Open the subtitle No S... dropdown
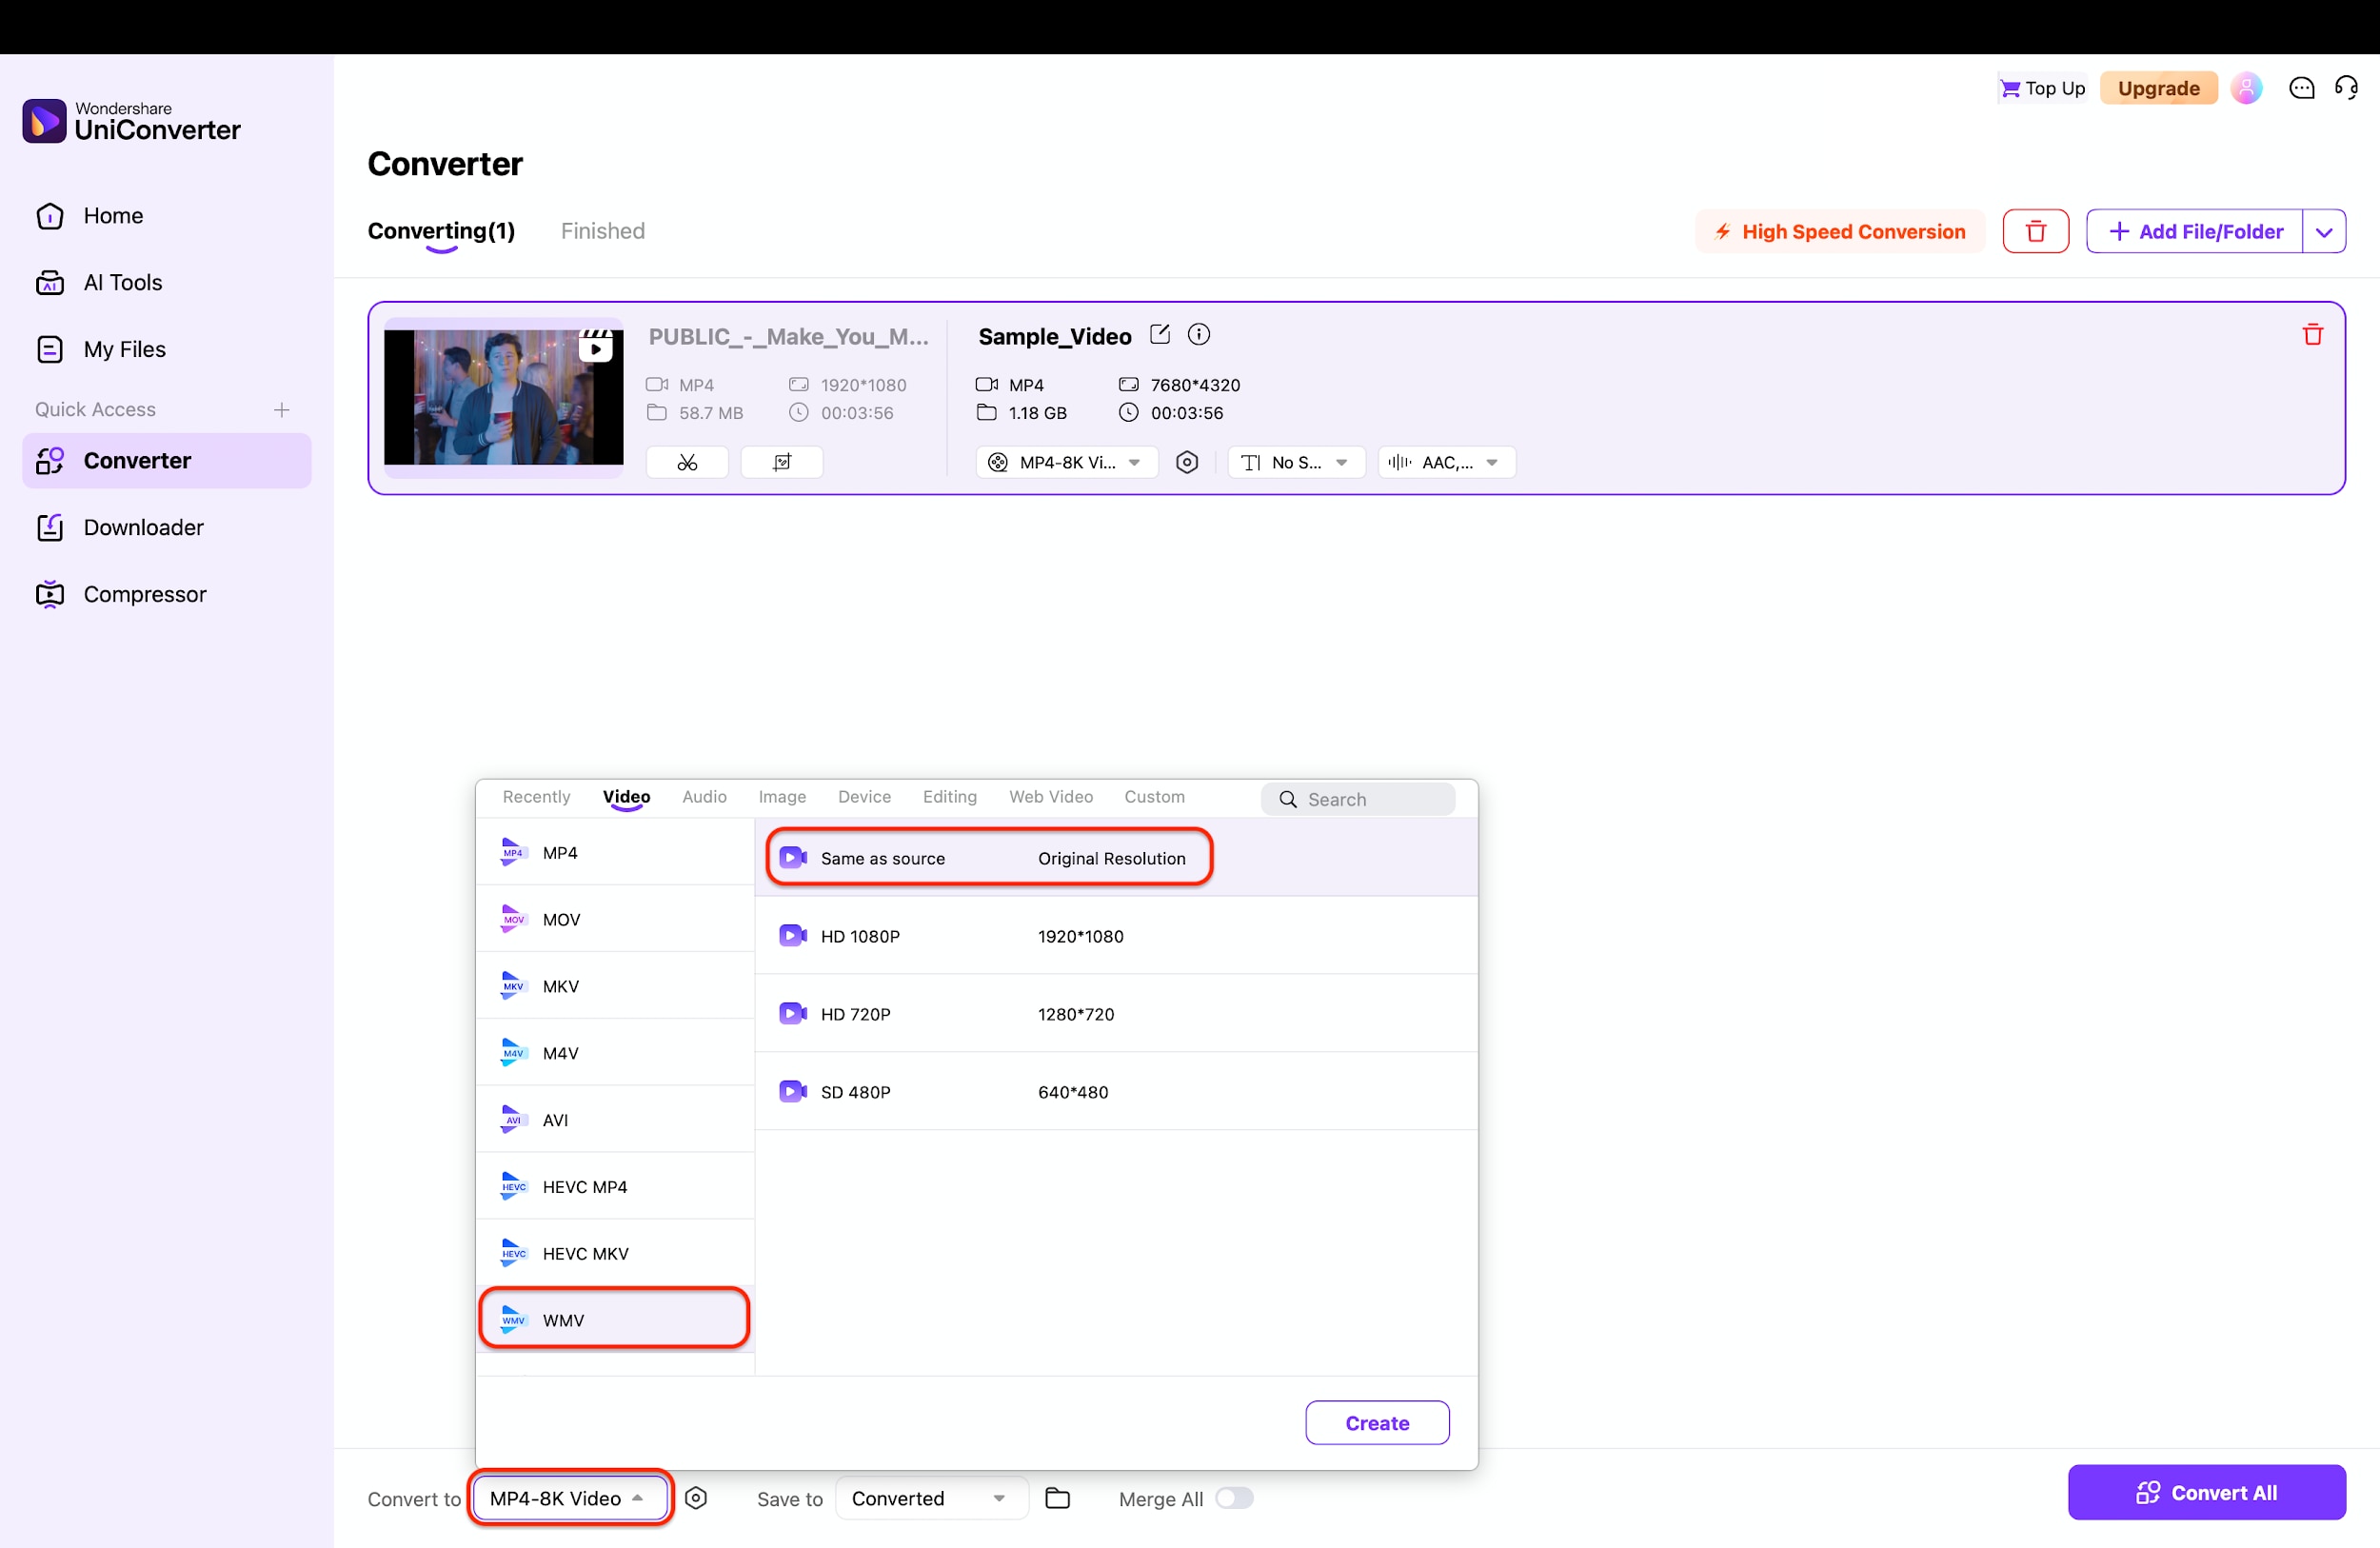The height and width of the screenshot is (1548, 2380). [x=1295, y=462]
